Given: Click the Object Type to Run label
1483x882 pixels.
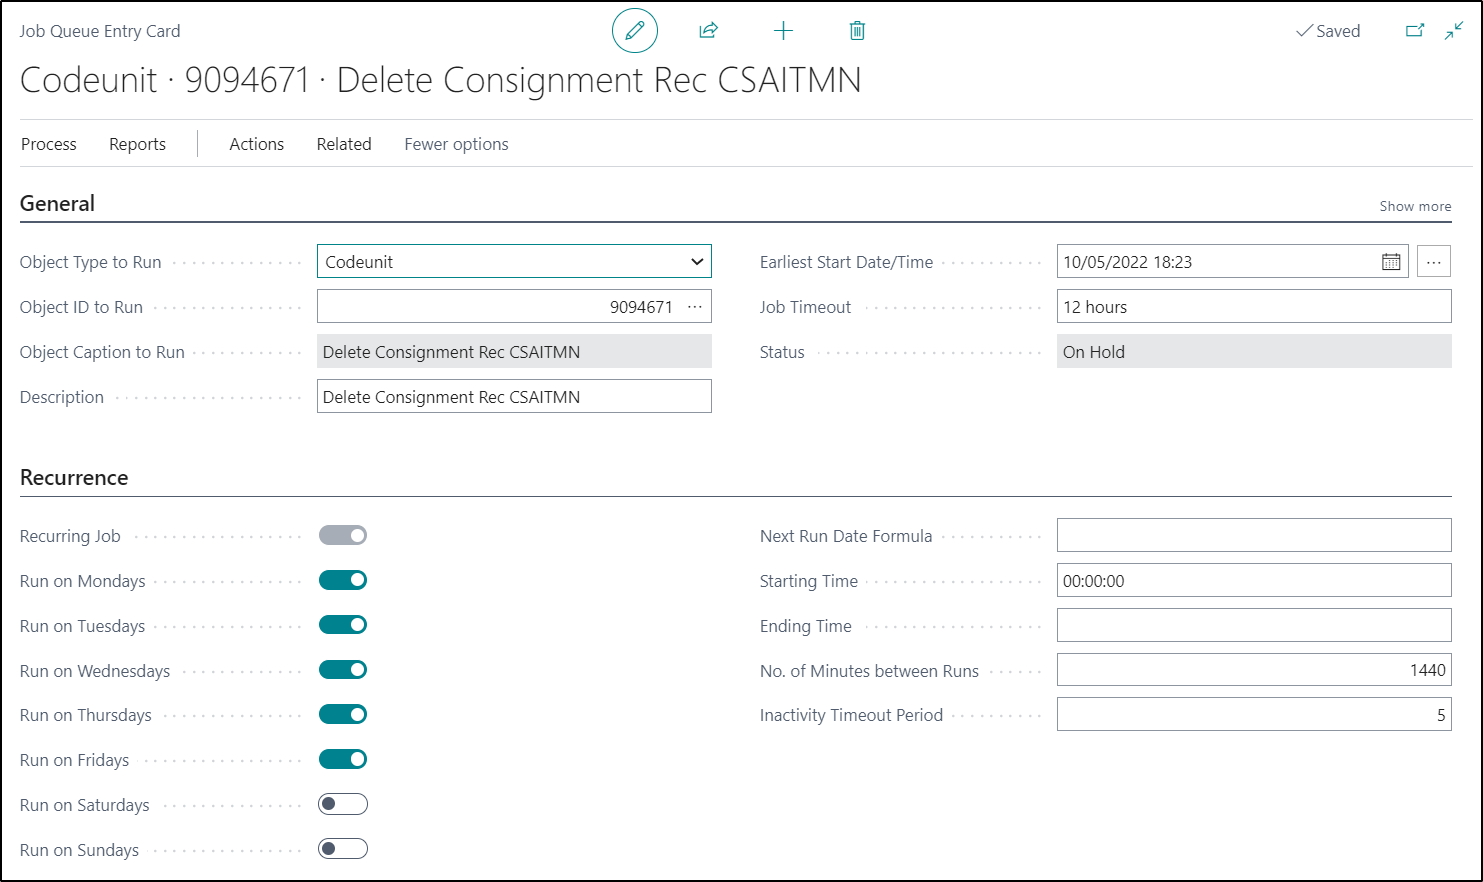Looking at the screenshot, I should [x=90, y=262].
